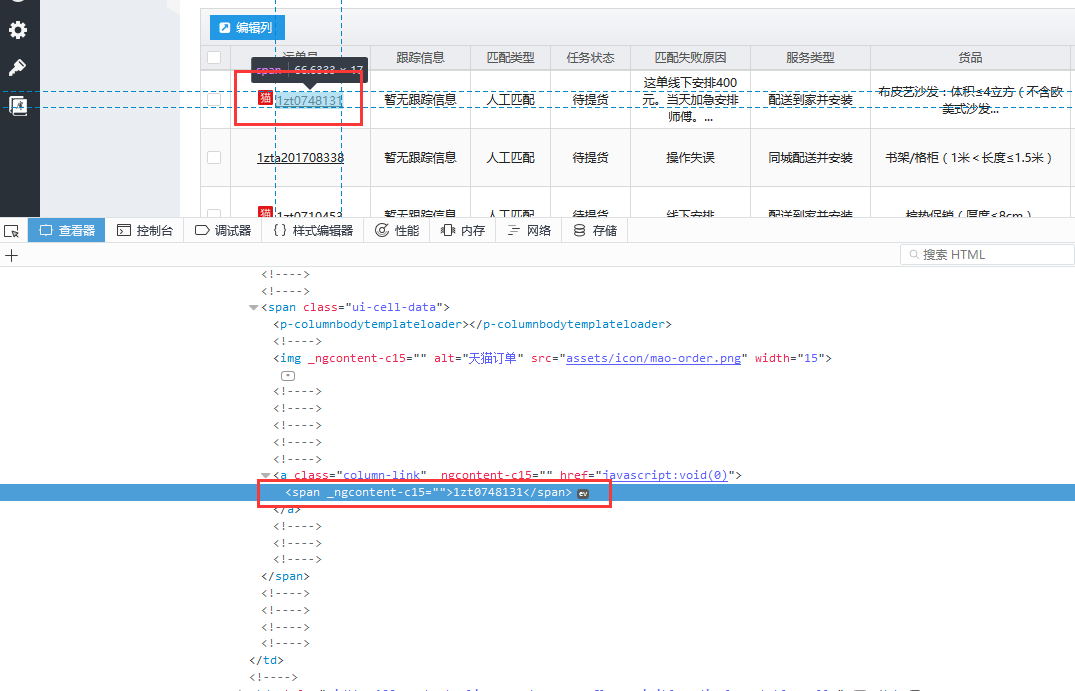Open waybill link 1zt0748131

point(309,101)
